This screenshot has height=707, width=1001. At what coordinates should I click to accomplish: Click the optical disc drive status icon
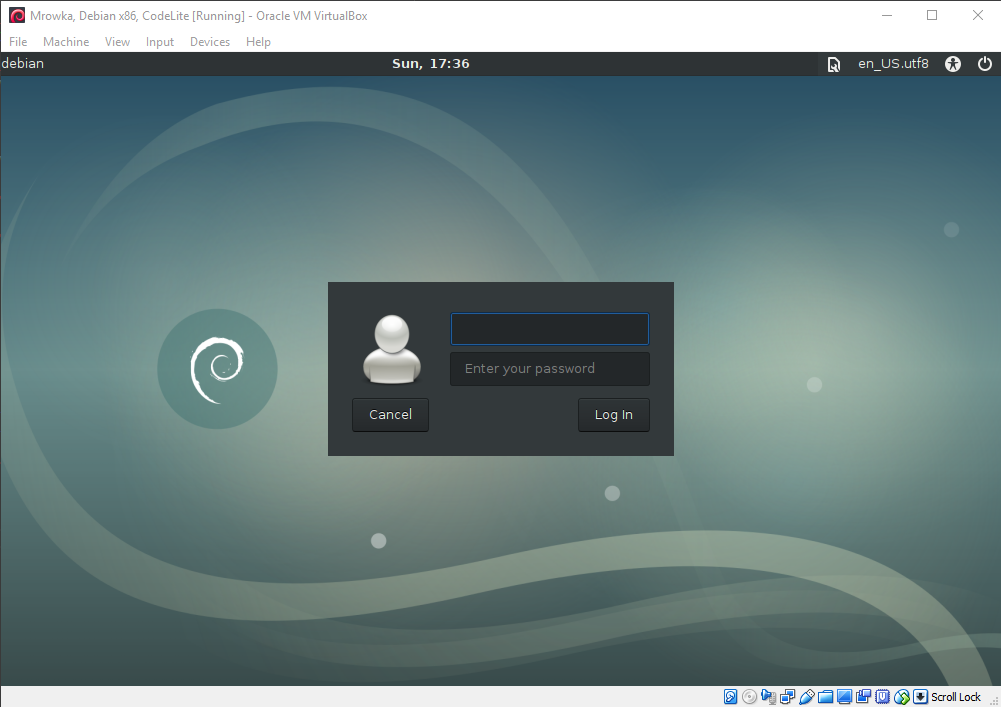750,697
